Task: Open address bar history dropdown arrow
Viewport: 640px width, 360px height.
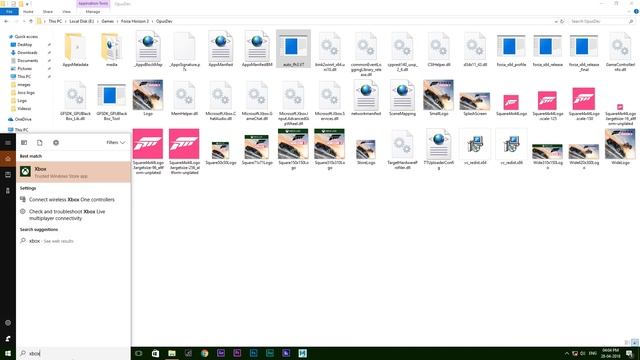Action: click(x=556, y=21)
